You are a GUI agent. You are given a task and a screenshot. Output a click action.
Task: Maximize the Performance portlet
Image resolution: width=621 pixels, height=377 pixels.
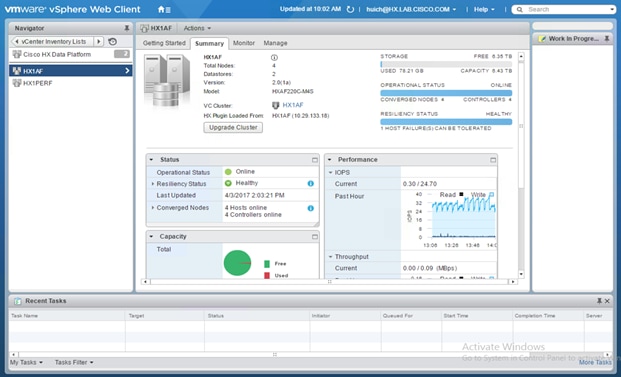pos(493,160)
